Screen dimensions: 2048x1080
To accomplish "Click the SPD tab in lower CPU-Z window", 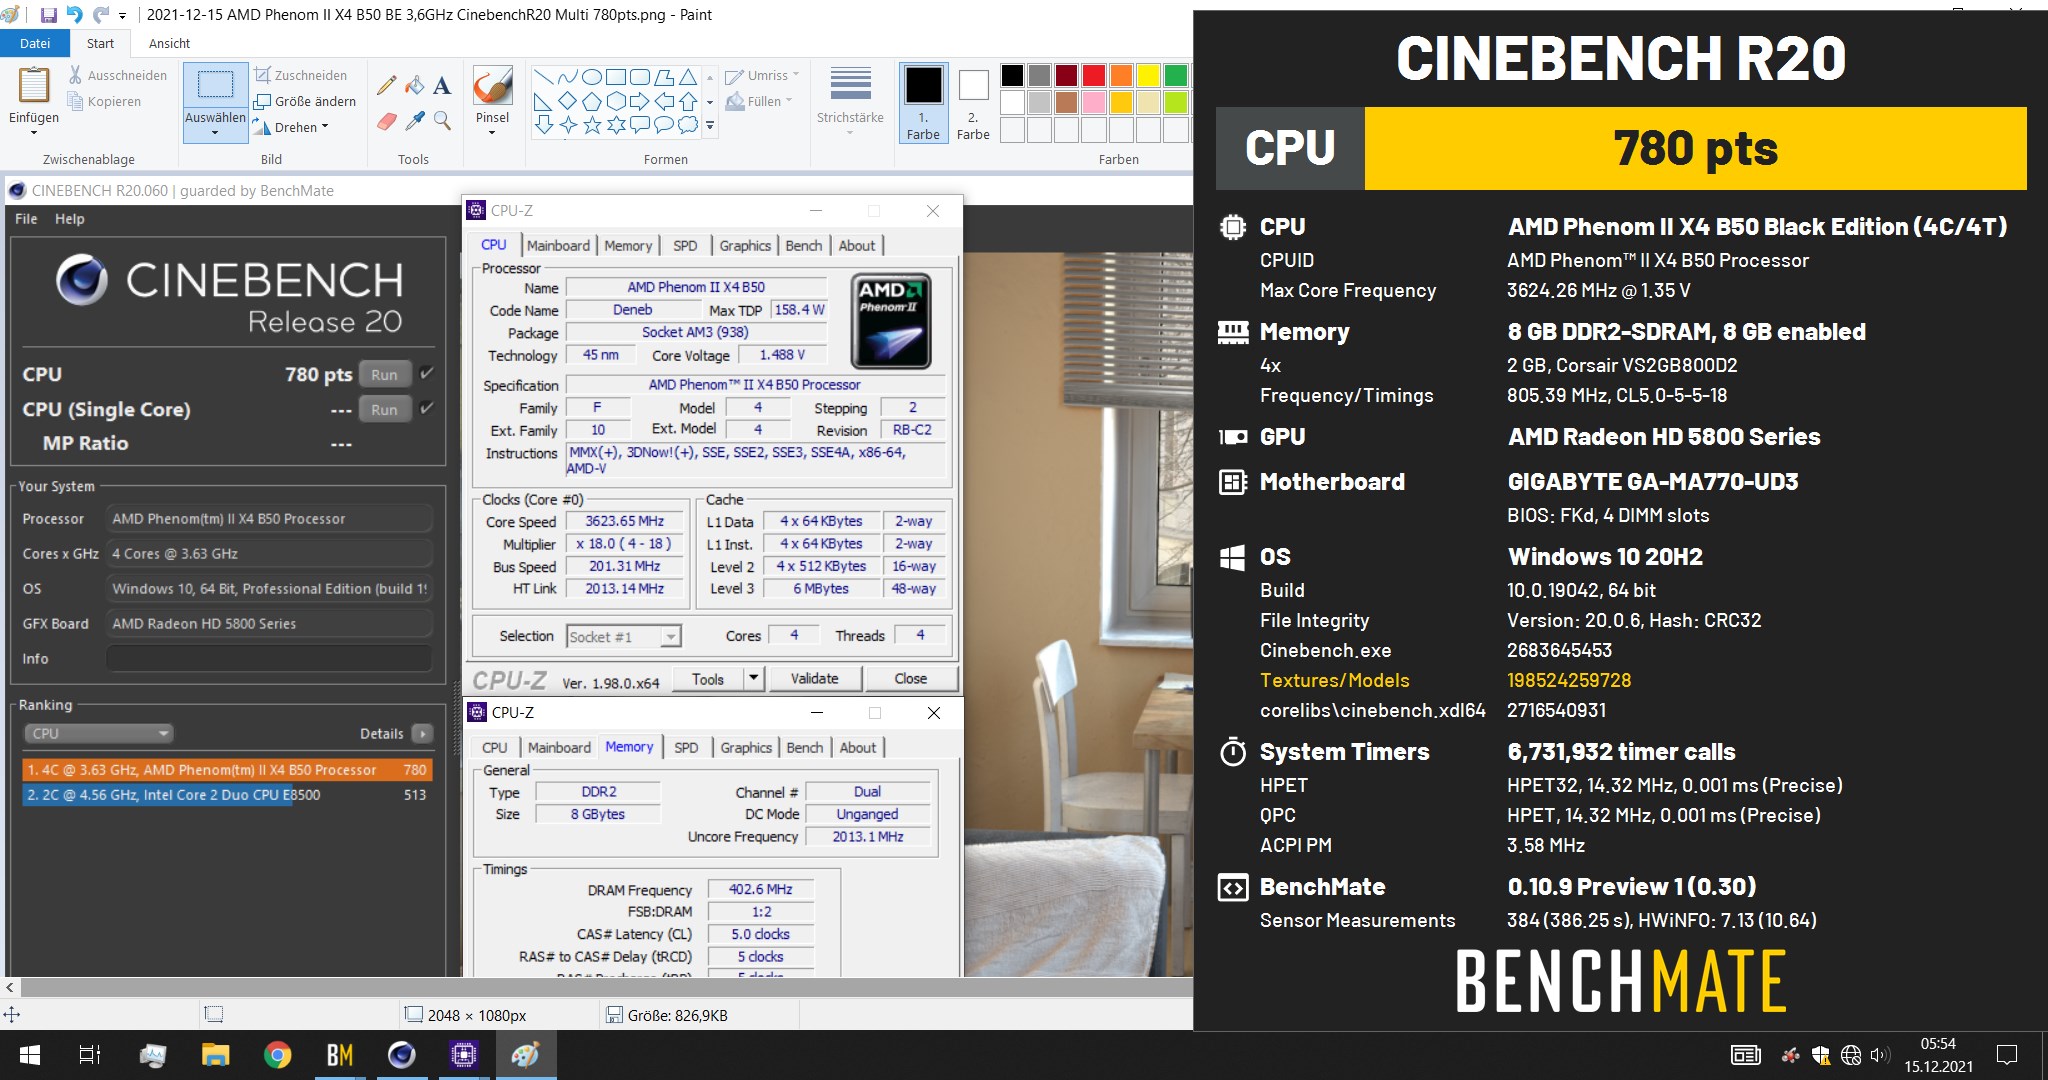I will (686, 747).
